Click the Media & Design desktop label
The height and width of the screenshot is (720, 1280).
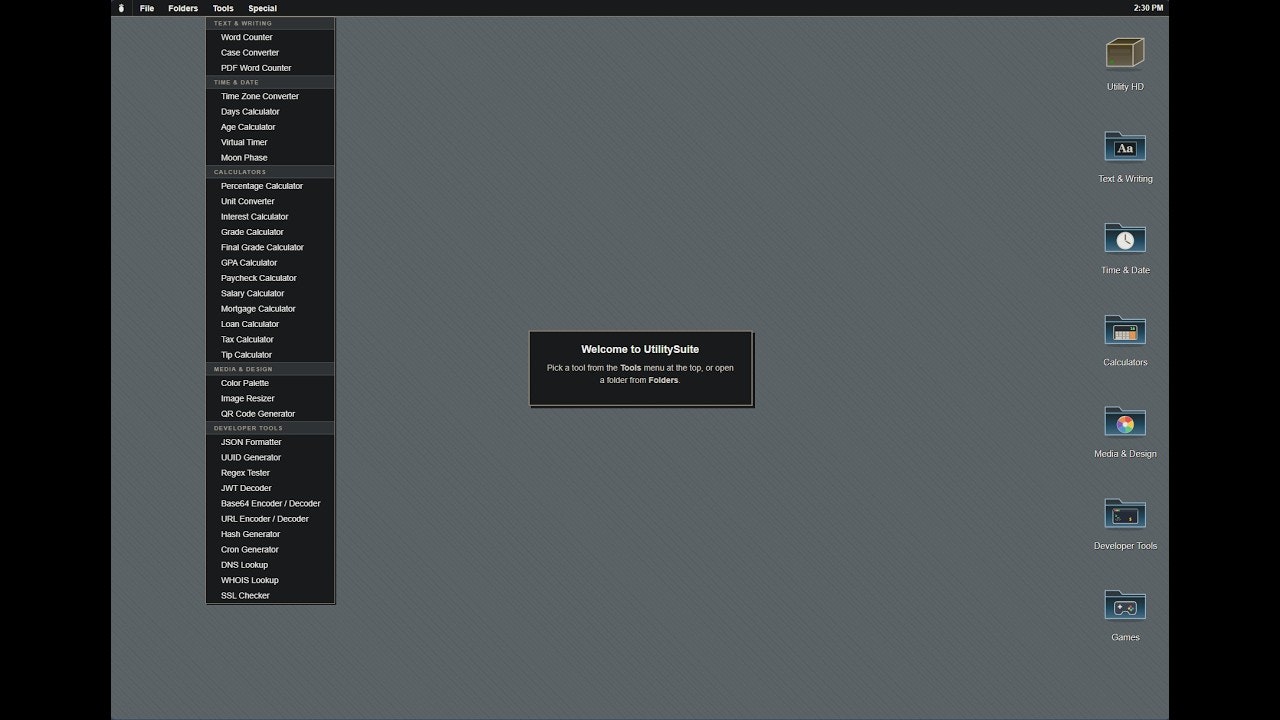coord(1125,454)
